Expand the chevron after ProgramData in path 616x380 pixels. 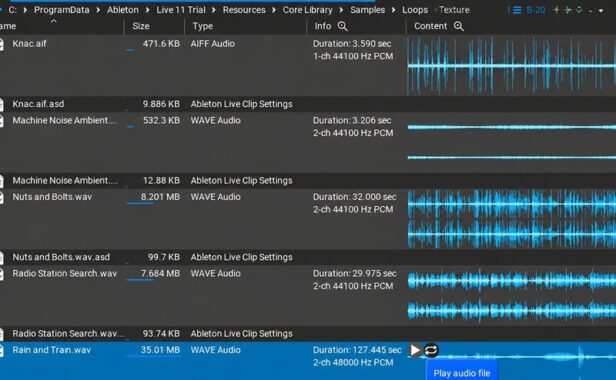tap(98, 10)
